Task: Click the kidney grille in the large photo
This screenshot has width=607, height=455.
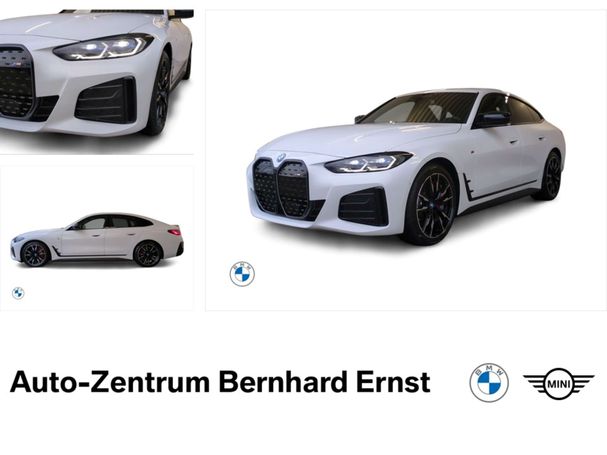Action: tap(280, 190)
